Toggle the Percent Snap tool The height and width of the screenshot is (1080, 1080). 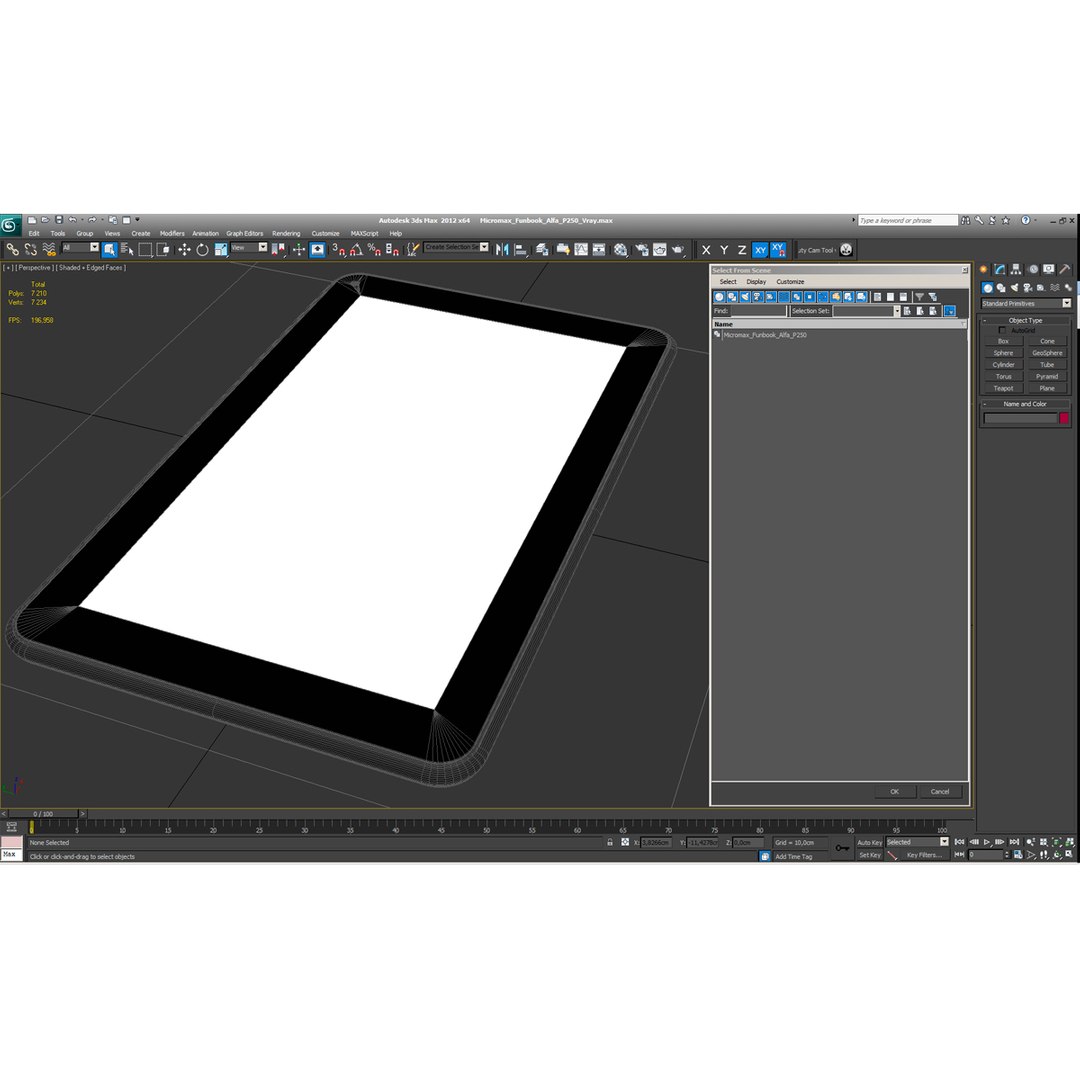click(x=374, y=249)
